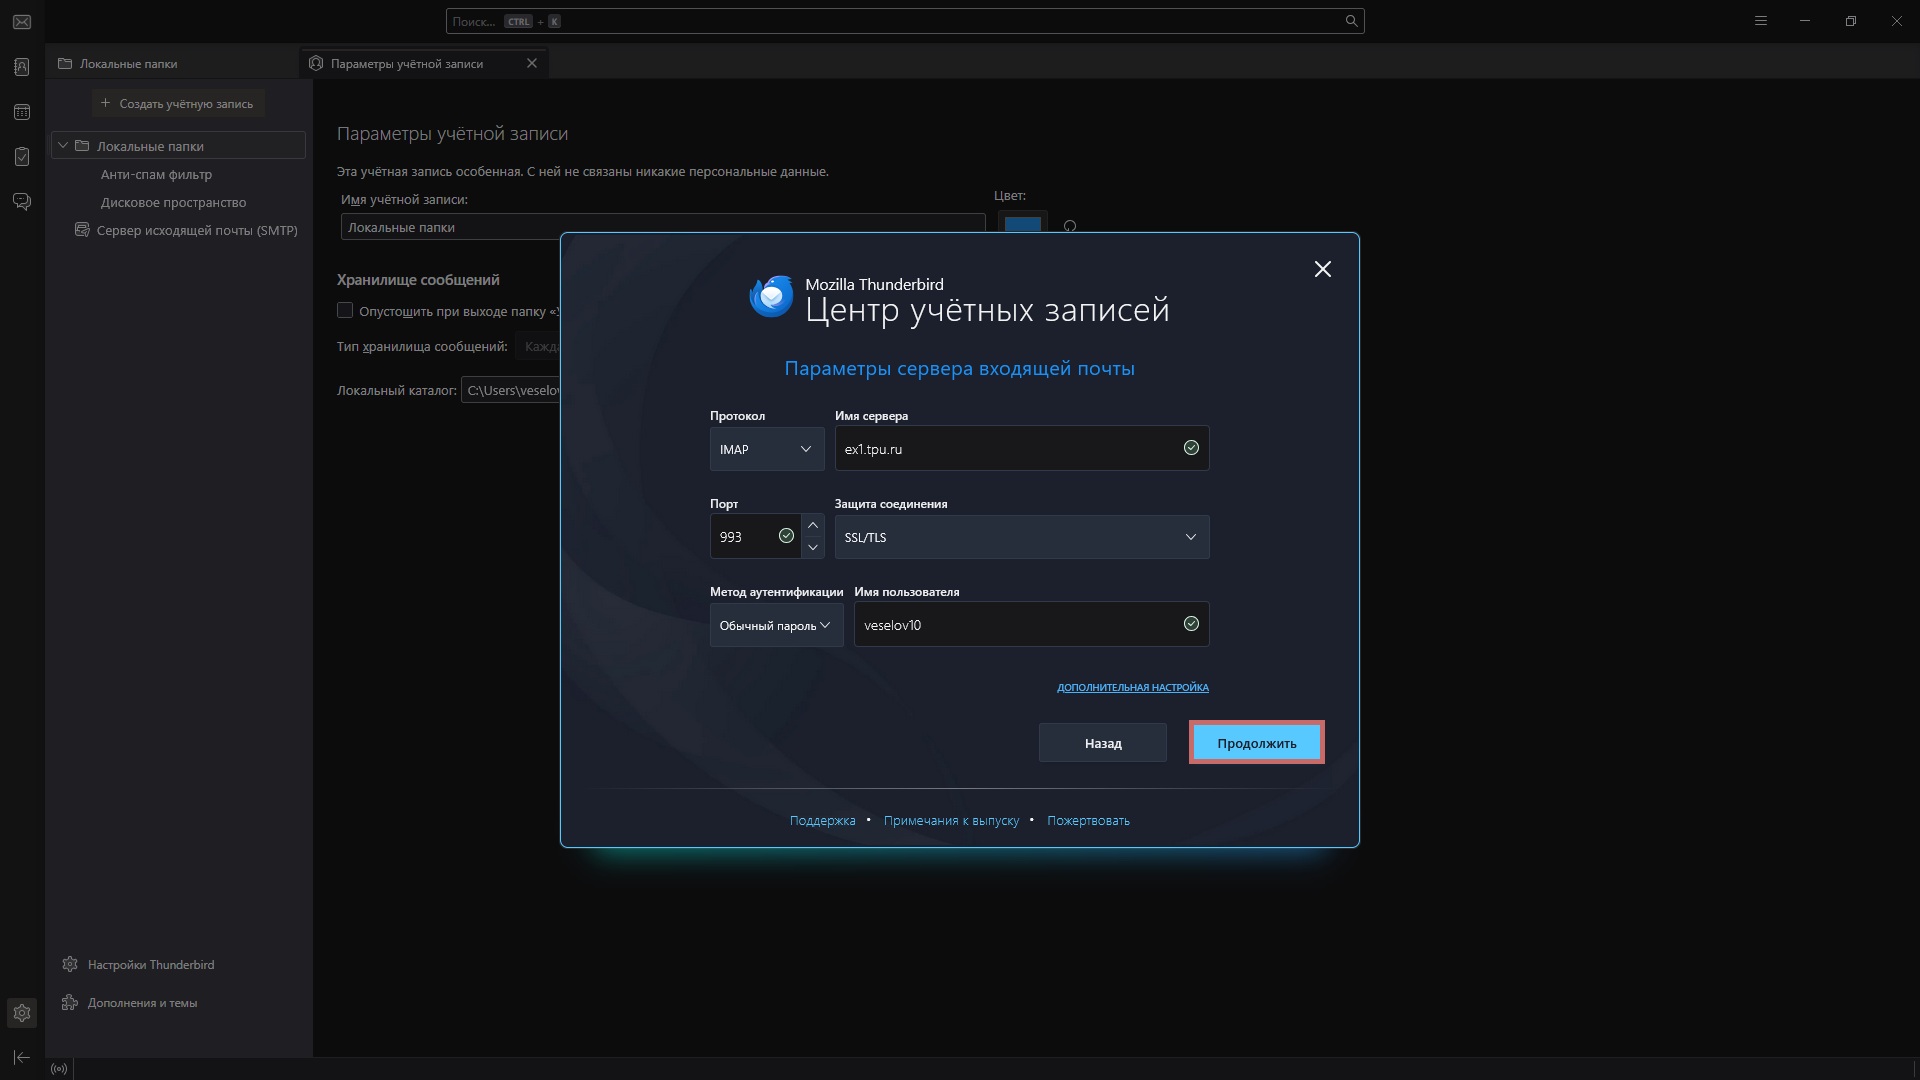Image resolution: width=1920 pixels, height=1080 pixels.
Task: Open the Chat sidebar icon
Action: (22, 201)
